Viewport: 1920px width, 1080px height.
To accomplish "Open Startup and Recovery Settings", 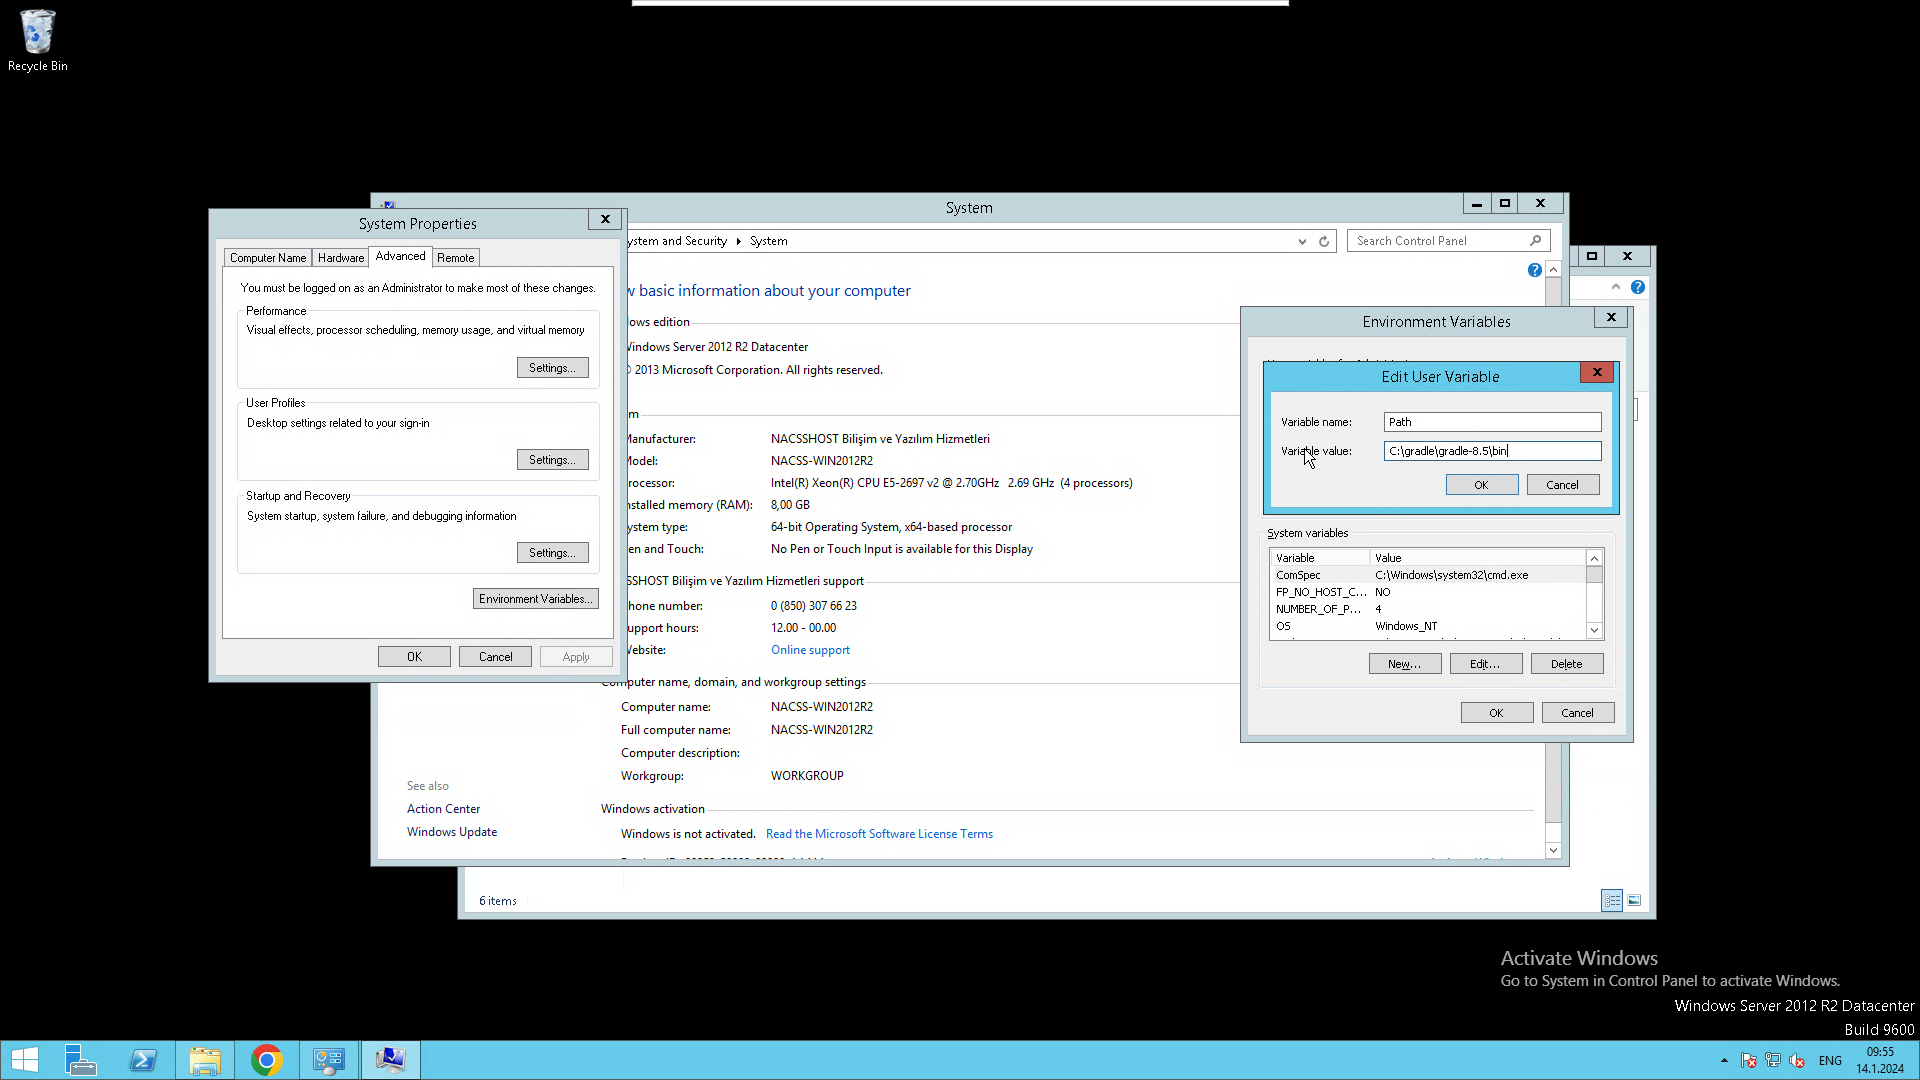I will pyautogui.click(x=552, y=553).
